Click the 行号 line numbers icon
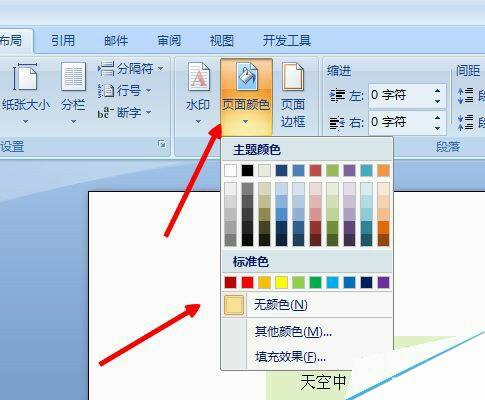The image size is (485, 400). click(106, 91)
